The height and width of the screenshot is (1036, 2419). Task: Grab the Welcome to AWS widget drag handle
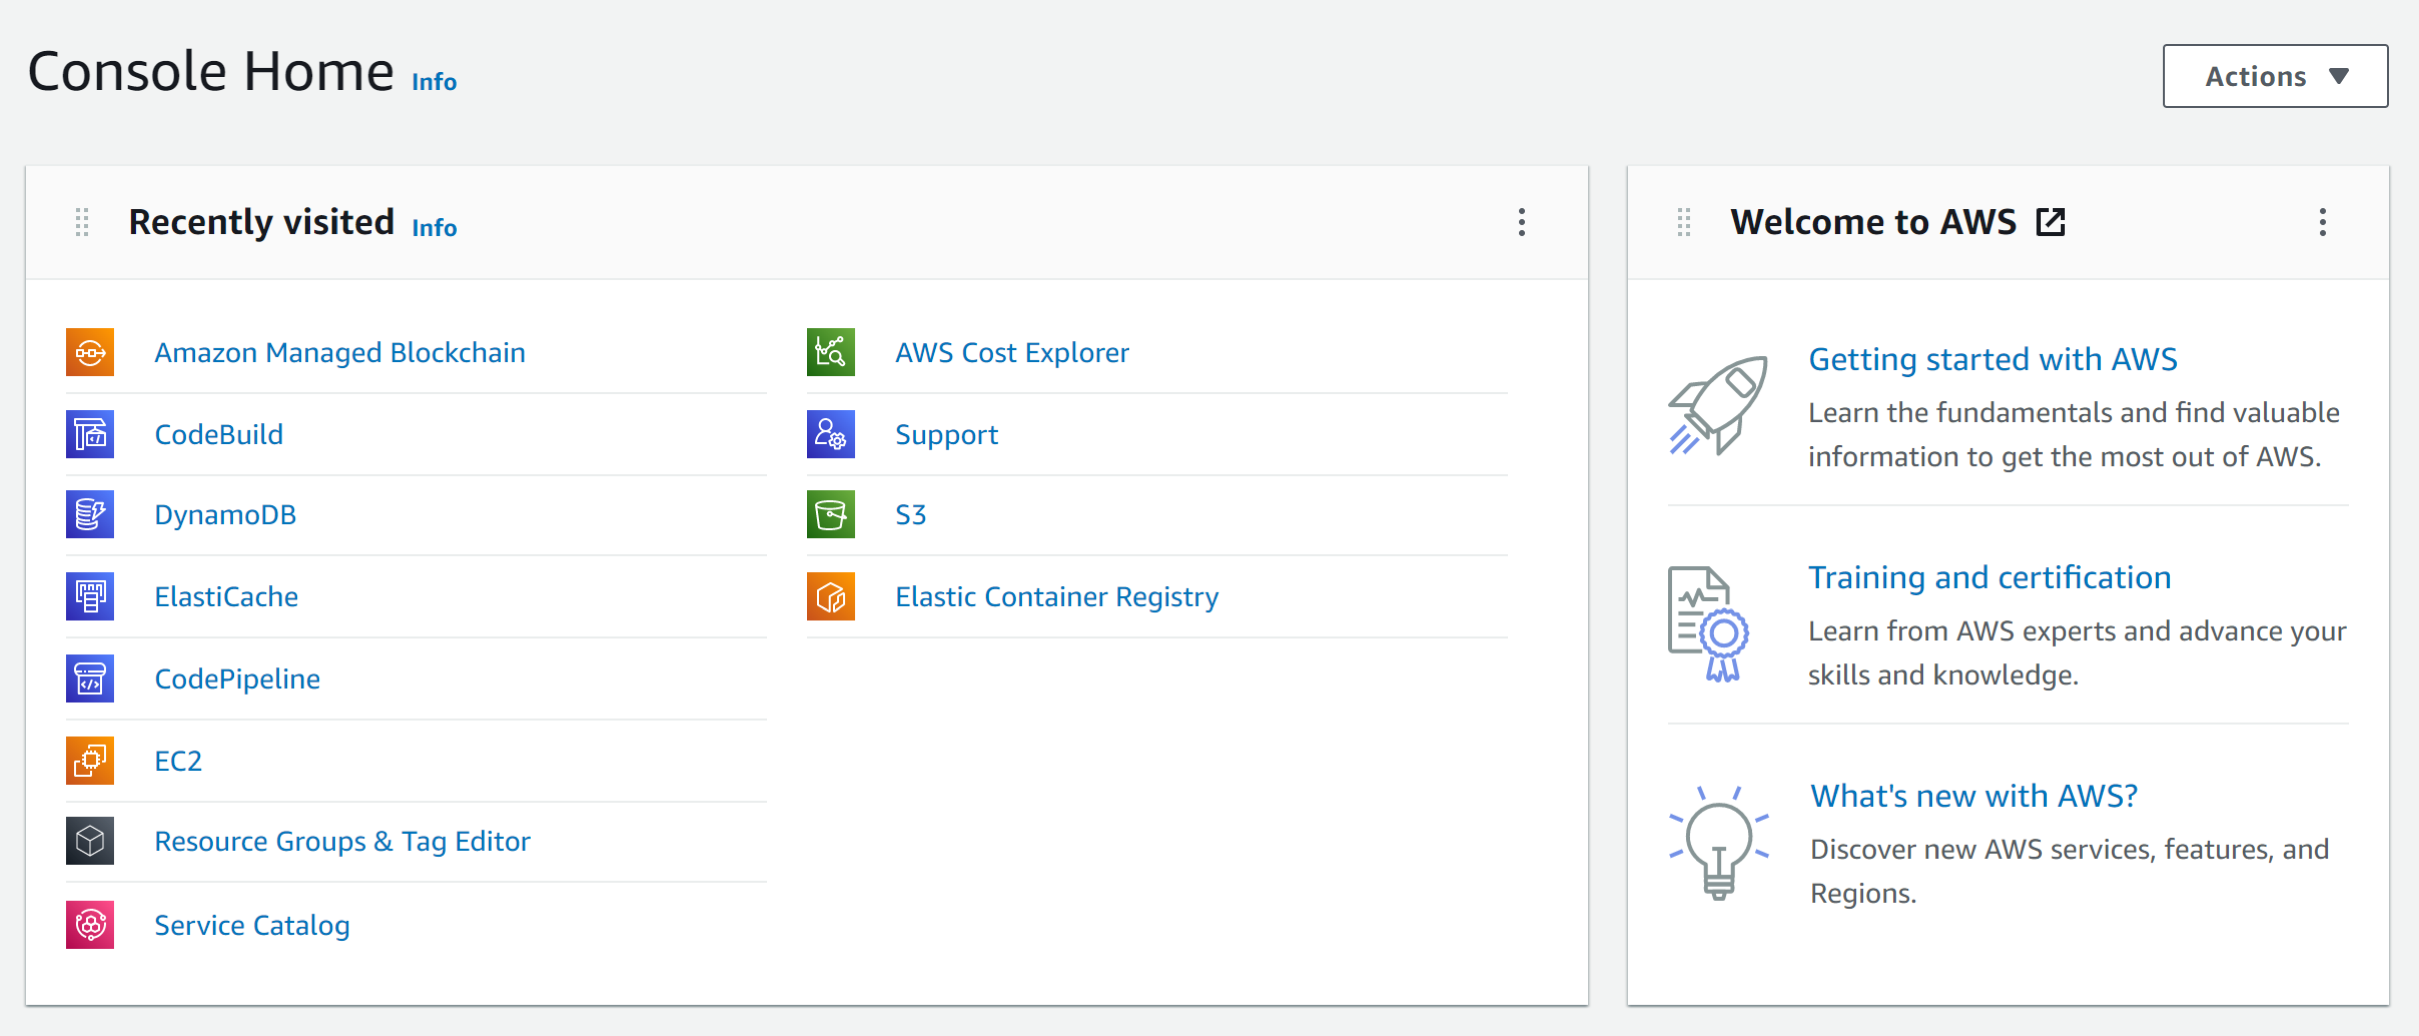point(1684,222)
